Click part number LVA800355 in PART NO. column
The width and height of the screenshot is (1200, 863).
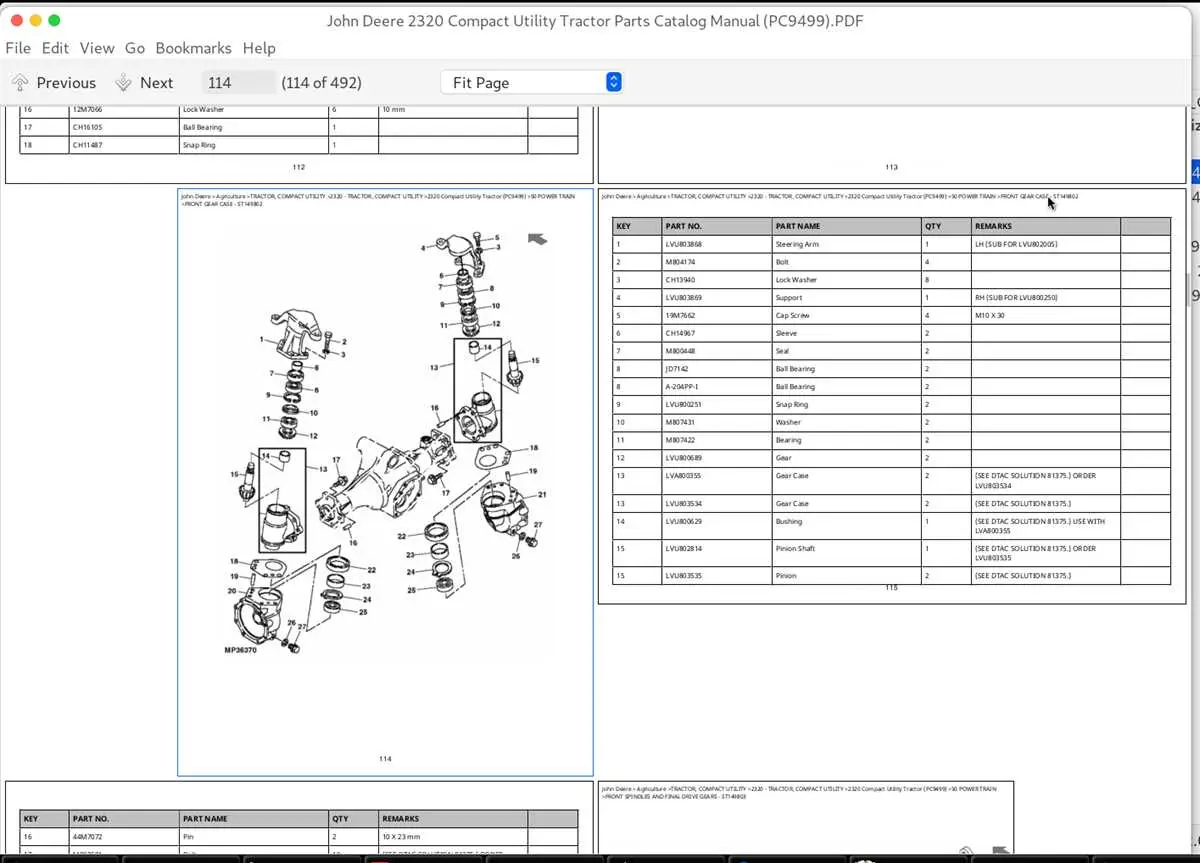[x=684, y=476]
